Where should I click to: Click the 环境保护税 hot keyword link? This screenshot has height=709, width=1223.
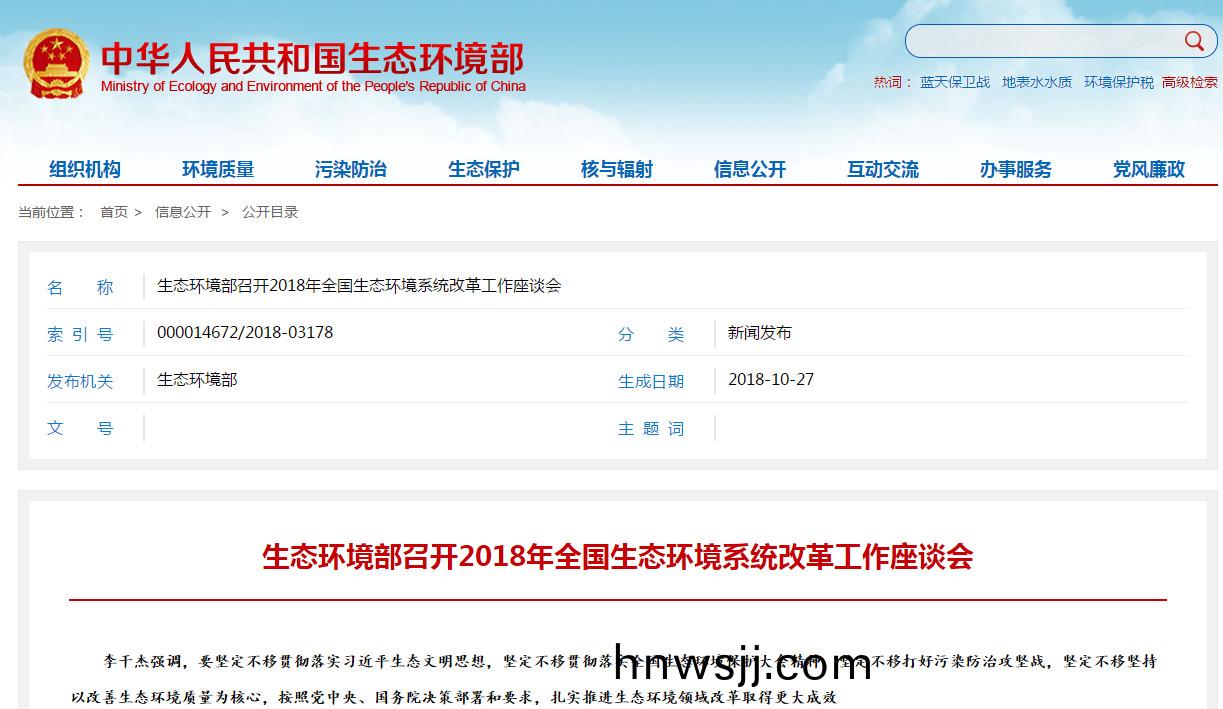[x=1119, y=82]
